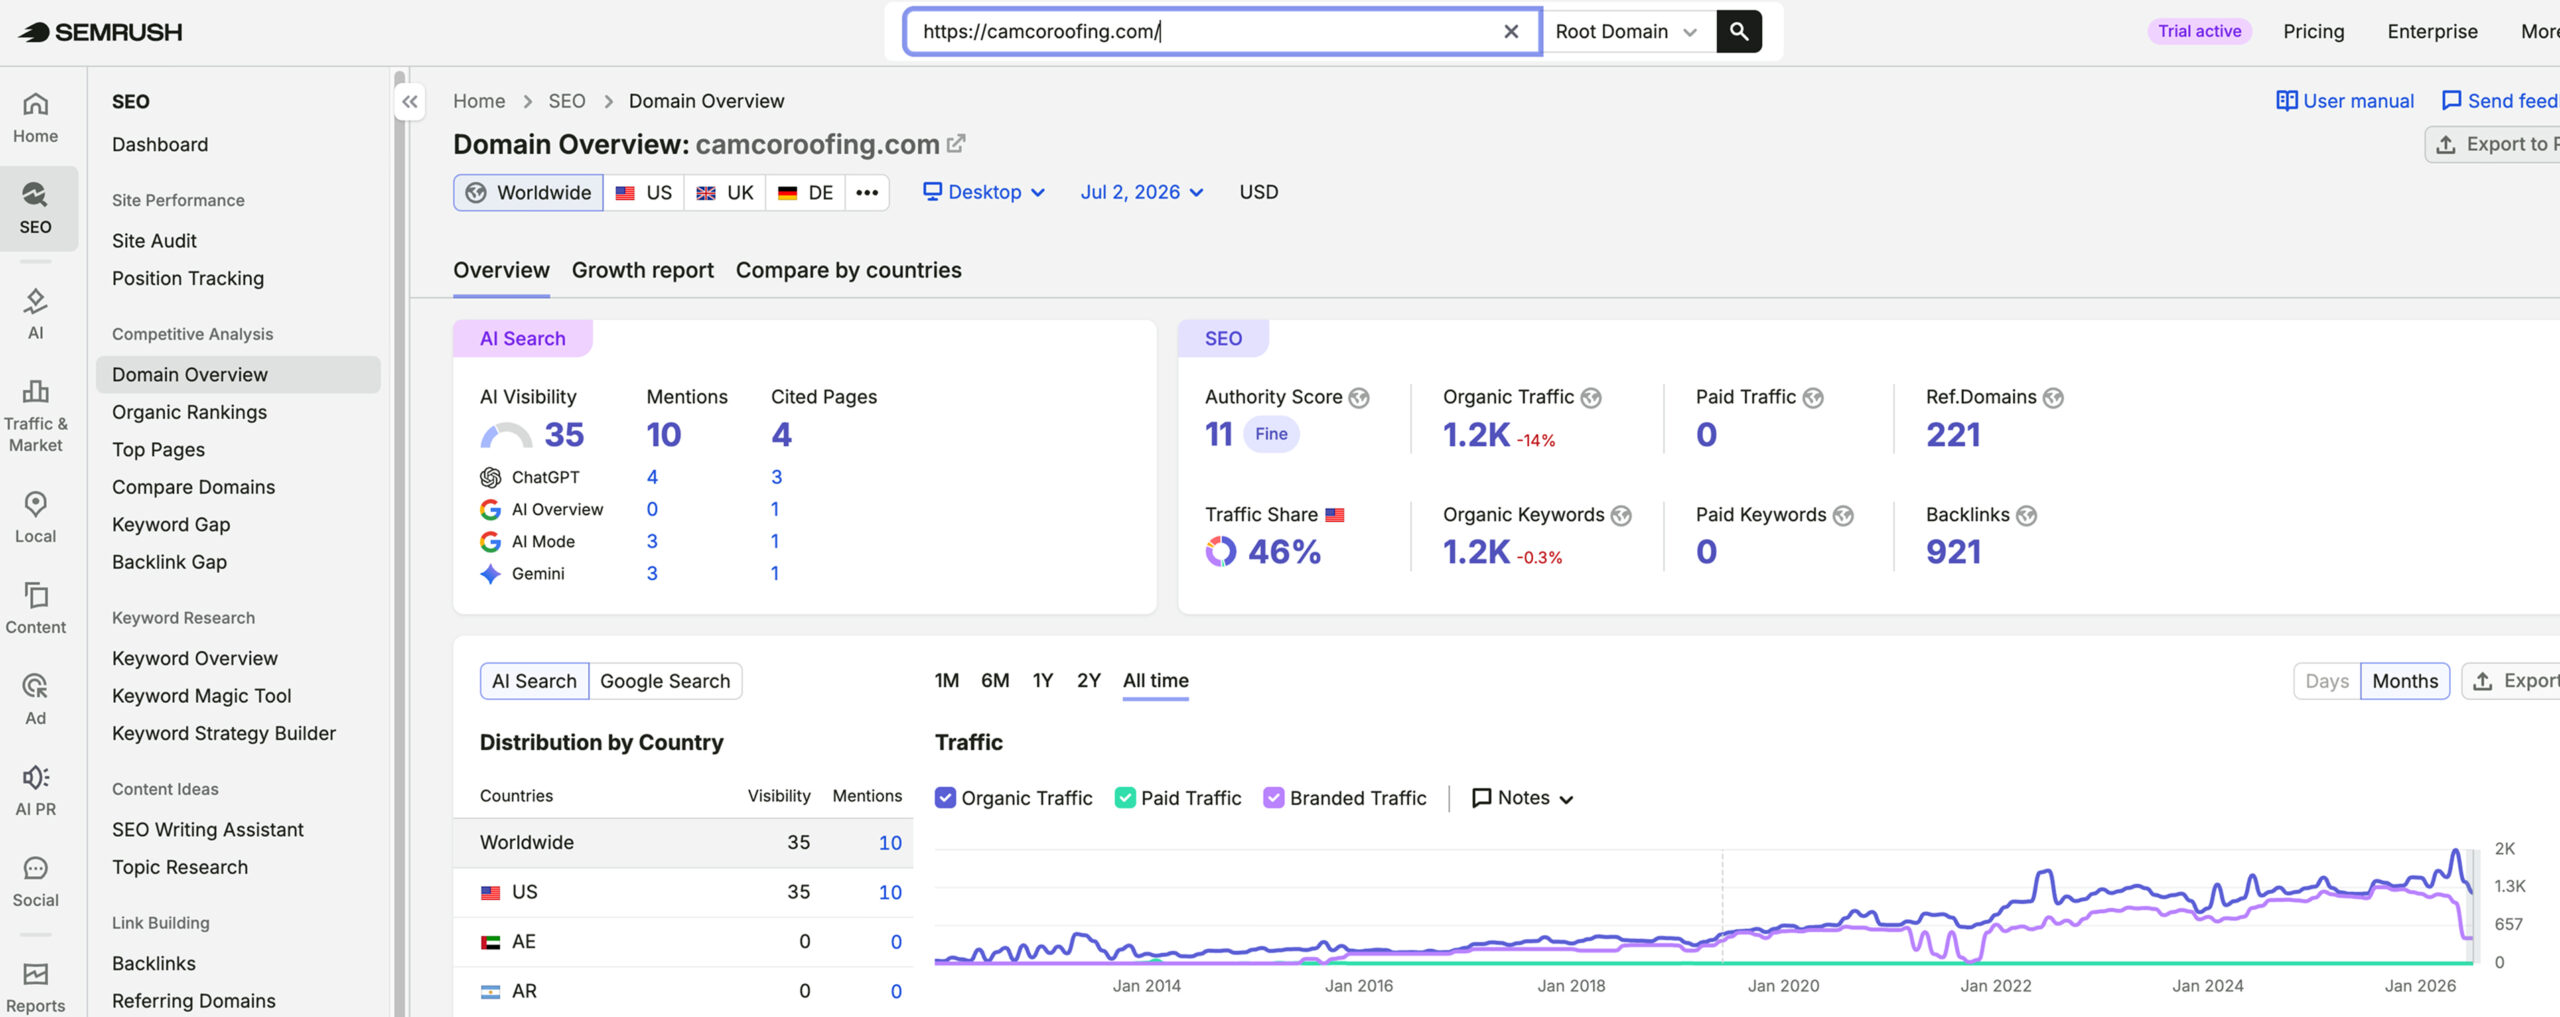Switch the chart to AI Search
2560x1017 pixels.
534,681
